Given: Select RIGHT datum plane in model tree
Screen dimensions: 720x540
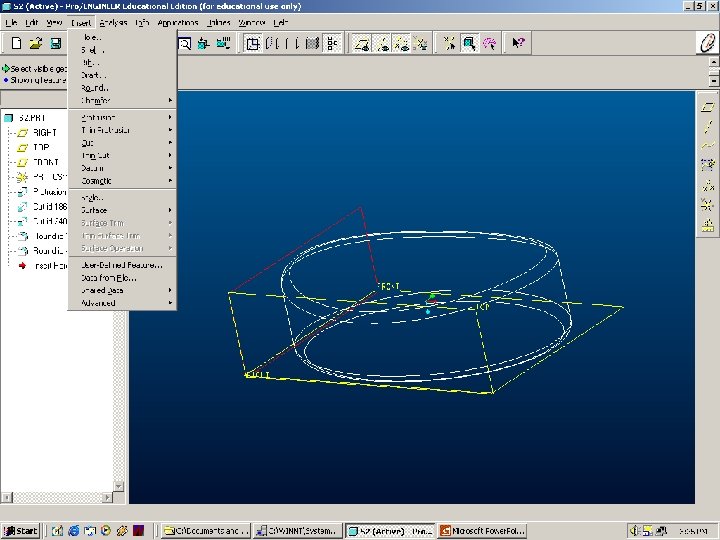Looking at the screenshot, I should tap(44, 132).
